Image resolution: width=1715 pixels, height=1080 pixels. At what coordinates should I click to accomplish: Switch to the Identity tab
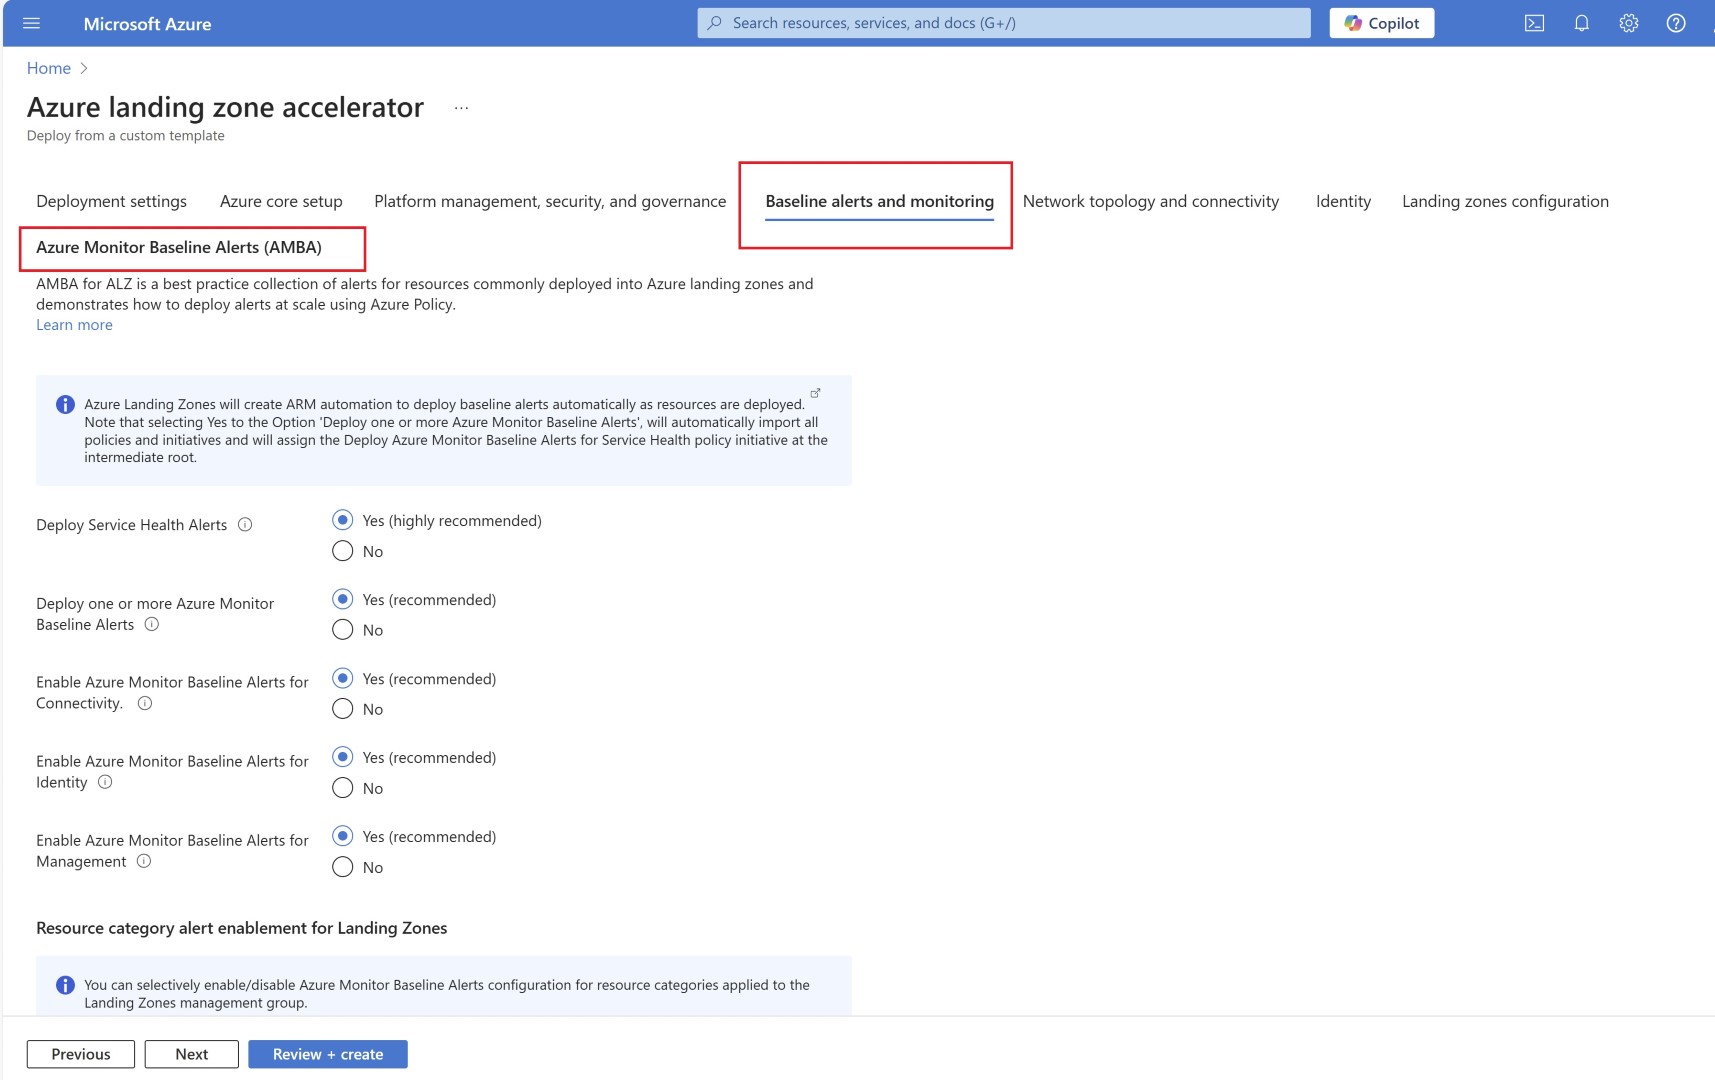coord(1343,201)
